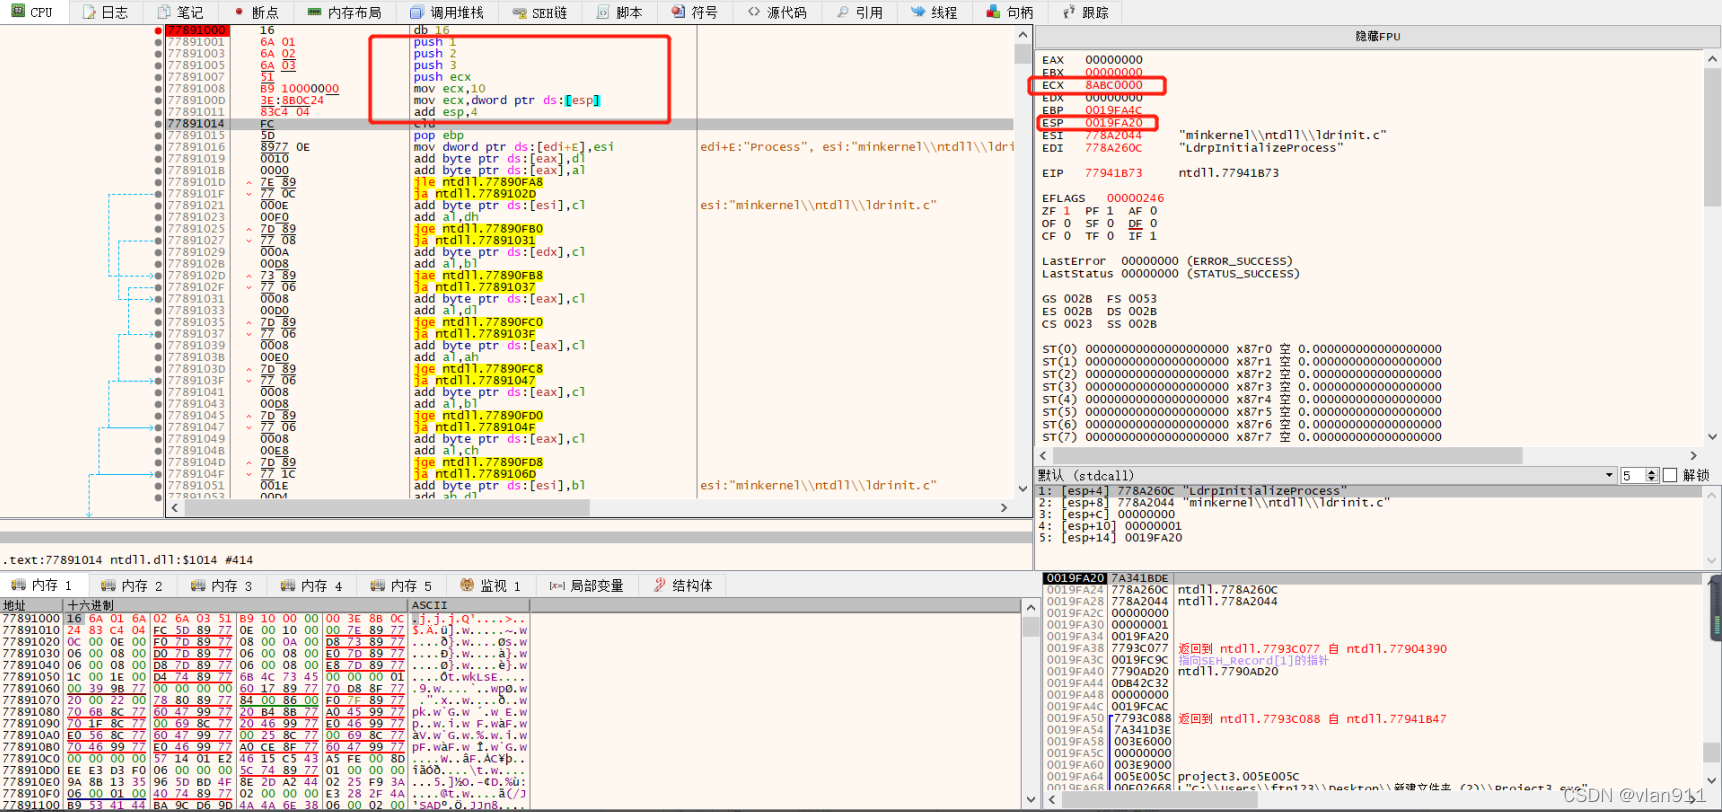The height and width of the screenshot is (812, 1722).
Task: Open the 句柄 (handles) tab
Action: pos(1010,12)
